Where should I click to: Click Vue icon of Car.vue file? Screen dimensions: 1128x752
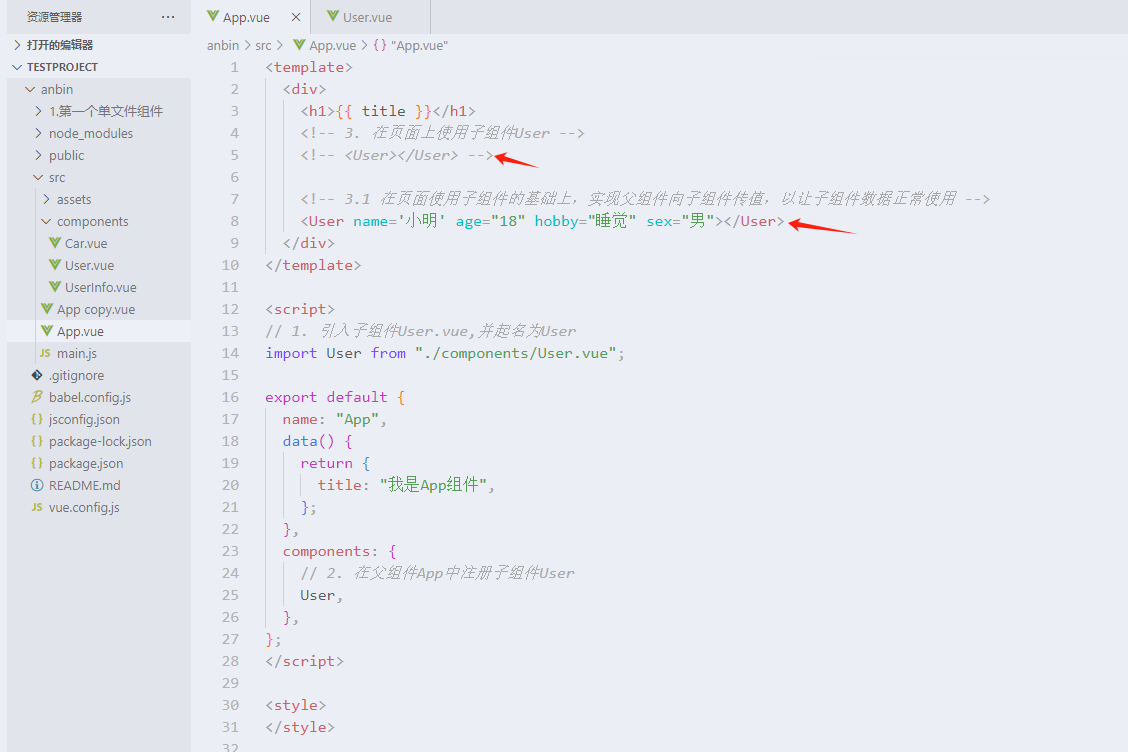coord(55,243)
